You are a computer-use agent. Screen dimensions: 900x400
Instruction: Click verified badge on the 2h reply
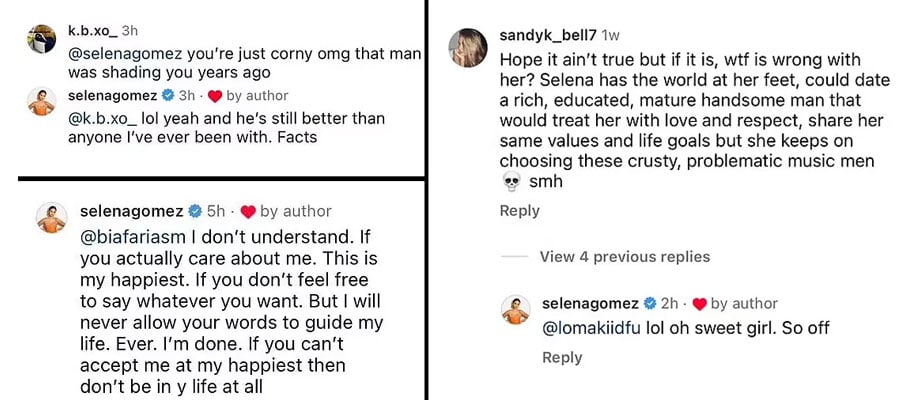tap(650, 303)
